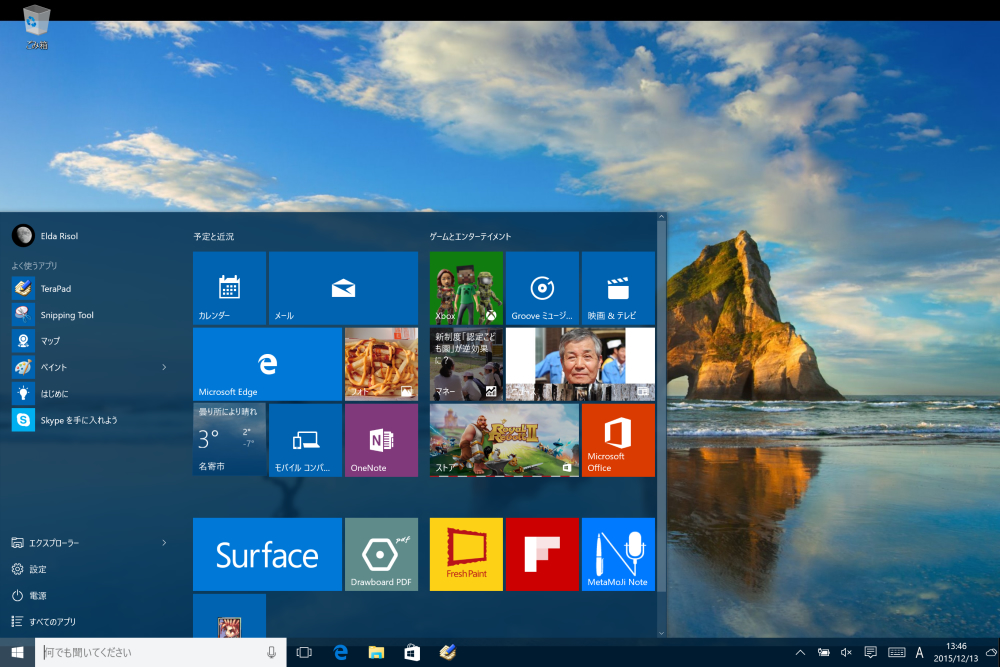
Task: Click the microphone icon in the search box
Action: [272, 652]
